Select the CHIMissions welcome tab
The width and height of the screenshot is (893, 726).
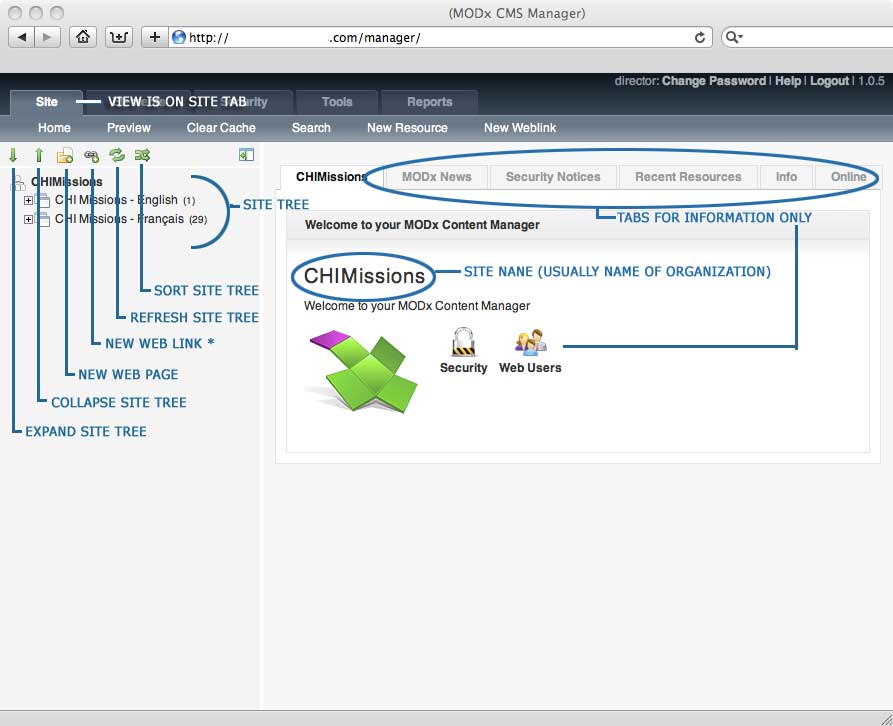tap(331, 177)
